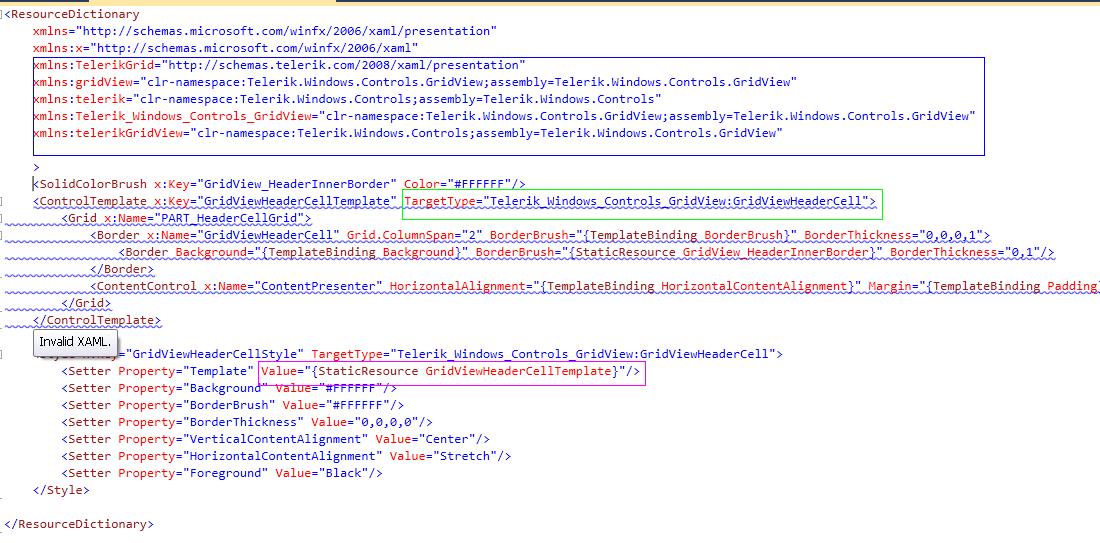Viewport: 1100px width, 543px height.
Task: Click the TargetType attribute on the Style line
Action: (543, 354)
